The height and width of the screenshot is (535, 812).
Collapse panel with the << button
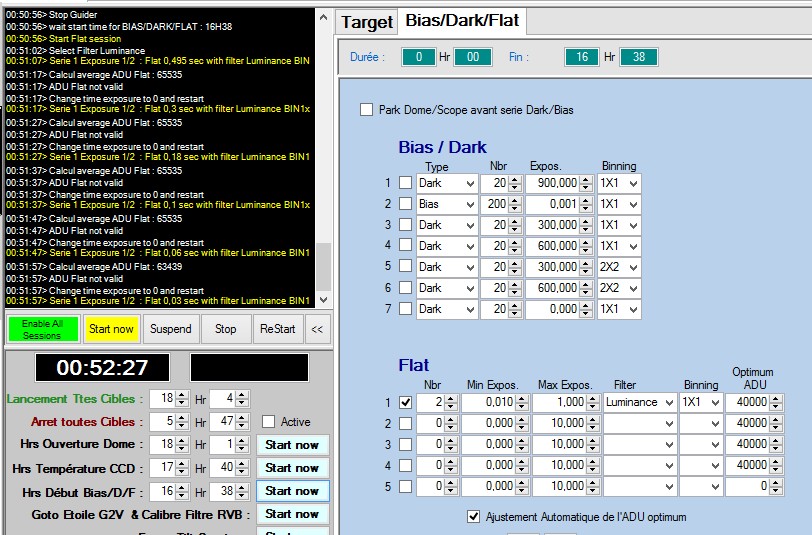(x=317, y=329)
